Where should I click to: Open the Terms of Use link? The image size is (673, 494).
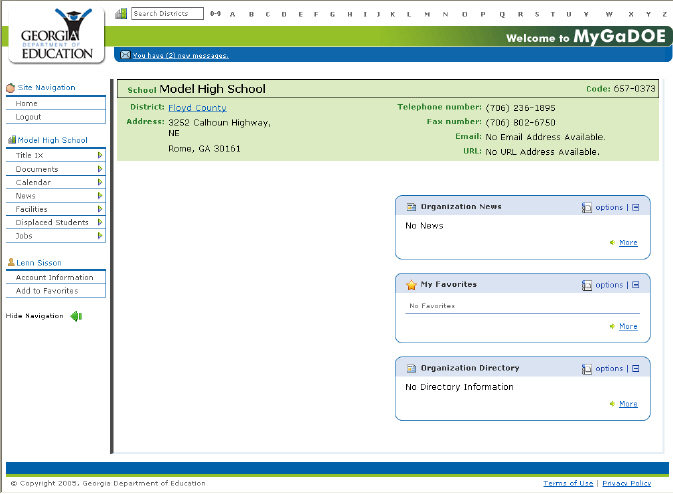pos(568,483)
